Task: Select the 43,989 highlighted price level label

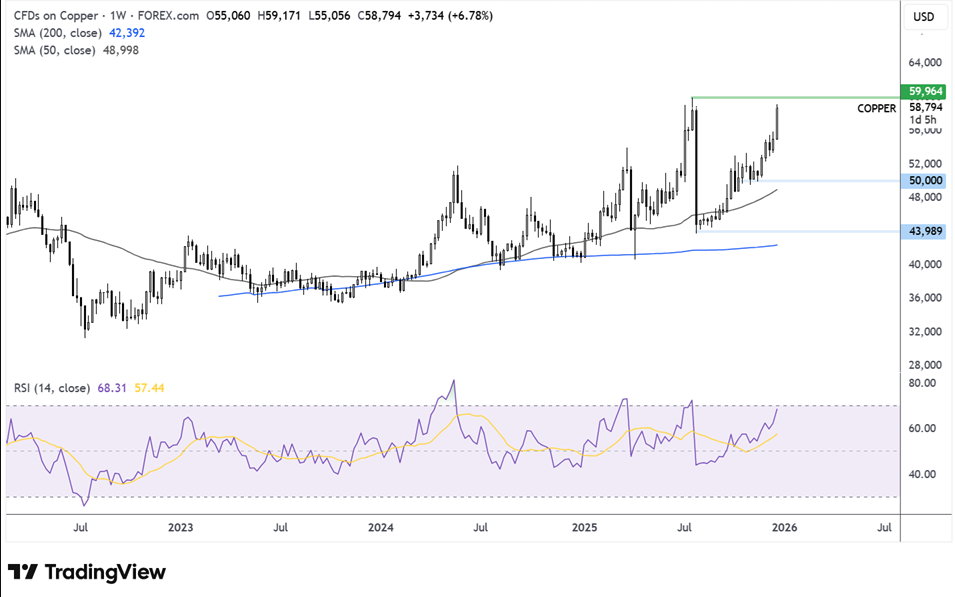Action: point(922,230)
